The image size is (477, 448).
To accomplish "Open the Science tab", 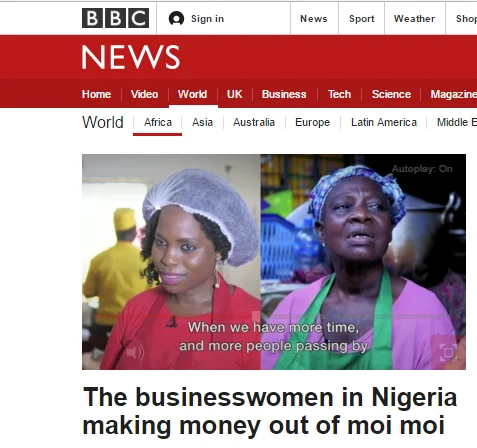I will pos(391,94).
